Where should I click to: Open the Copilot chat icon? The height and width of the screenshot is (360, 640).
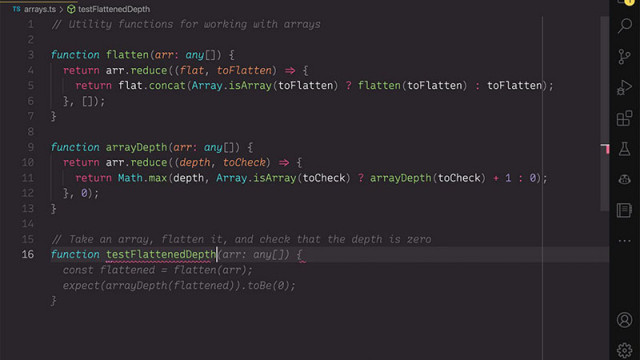click(624, 179)
